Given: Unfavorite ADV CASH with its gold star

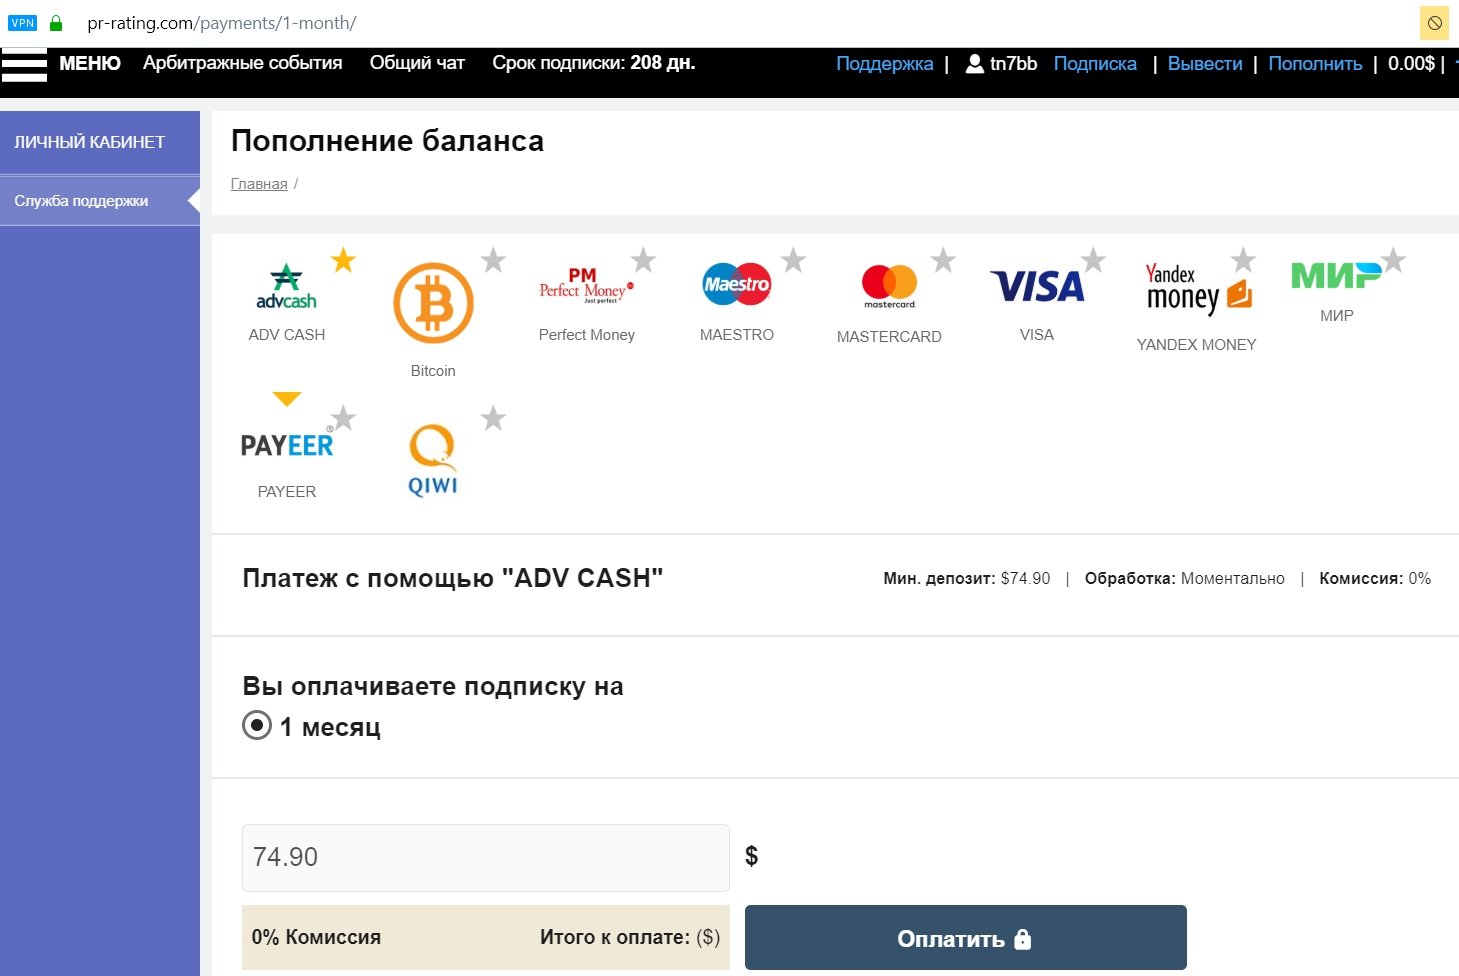Looking at the screenshot, I should pos(343,260).
